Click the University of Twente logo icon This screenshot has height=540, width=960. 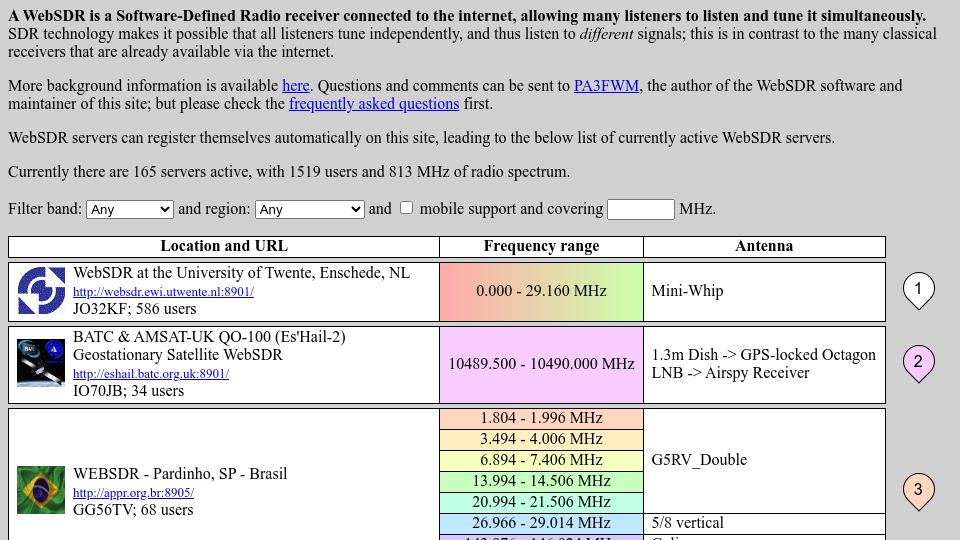[41, 291]
